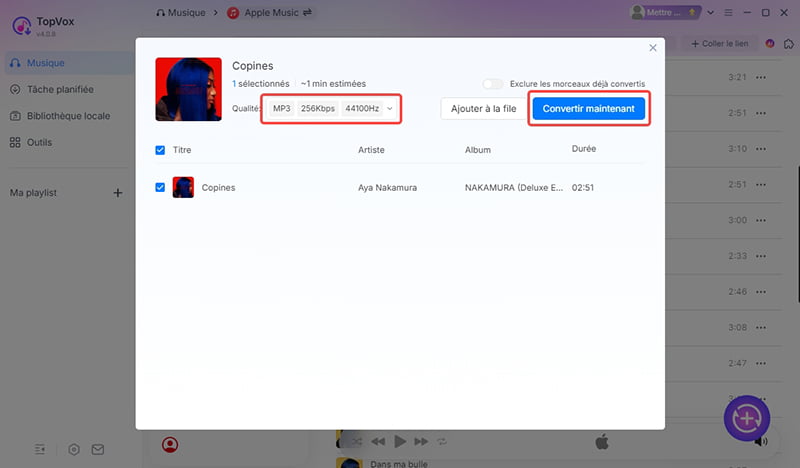This screenshot has width=800, height=468.
Task: Toggle shuffle in the player
Action: [357, 441]
